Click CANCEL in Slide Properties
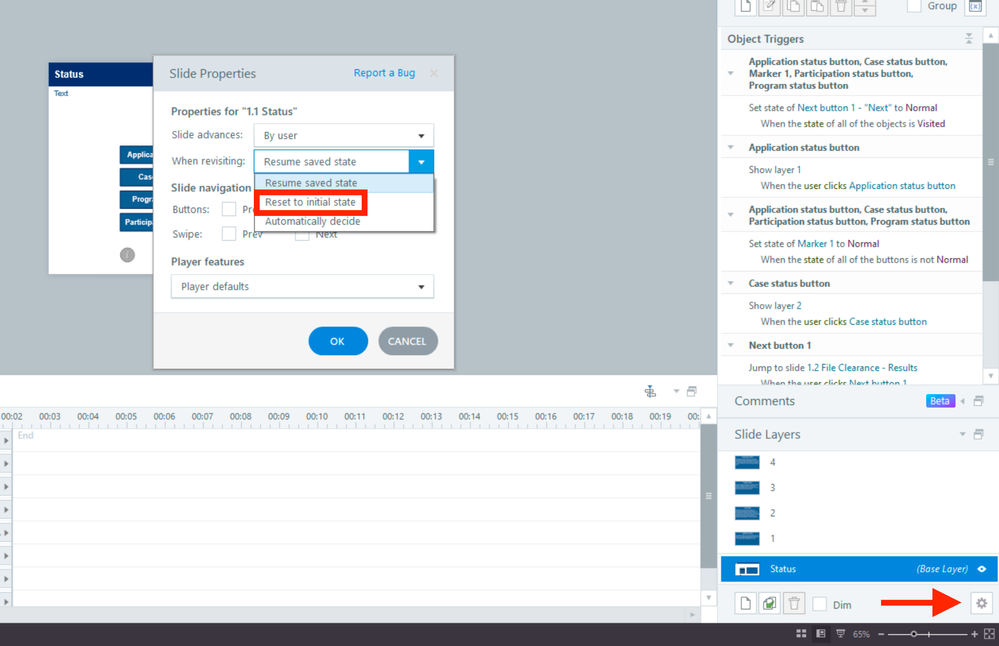The width and height of the screenshot is (999, 646). click(x=408, y=341)
